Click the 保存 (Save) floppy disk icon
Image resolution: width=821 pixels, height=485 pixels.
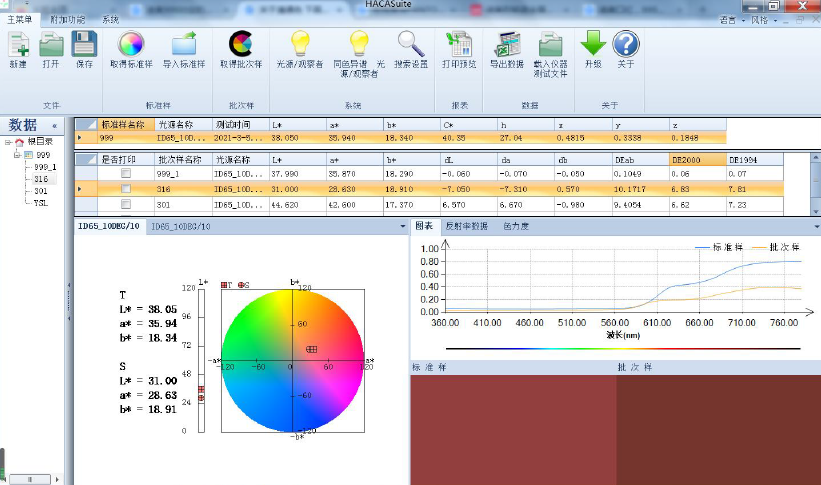84,45
